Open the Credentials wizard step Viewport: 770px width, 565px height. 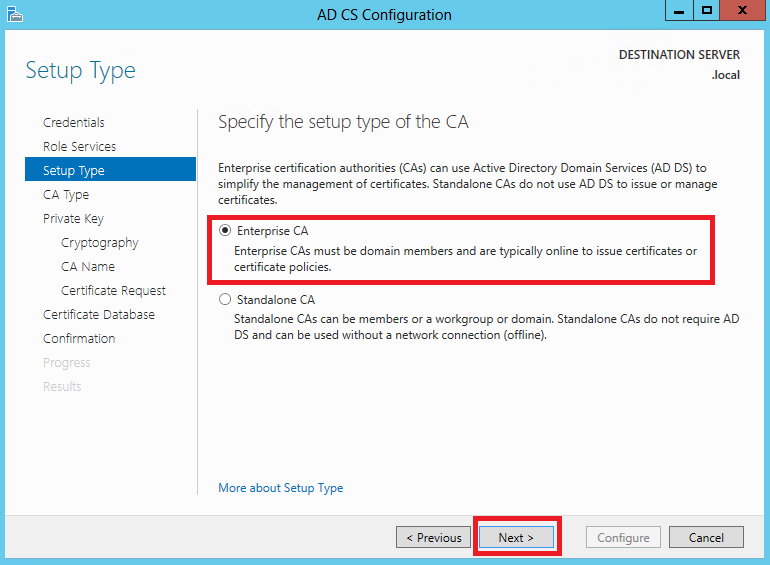tap(74, 123)
